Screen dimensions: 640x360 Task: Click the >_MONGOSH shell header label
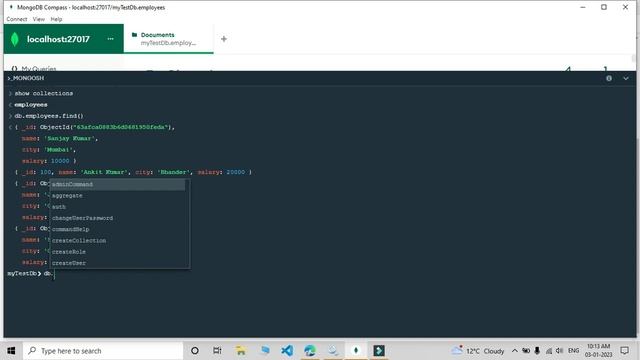26,78
